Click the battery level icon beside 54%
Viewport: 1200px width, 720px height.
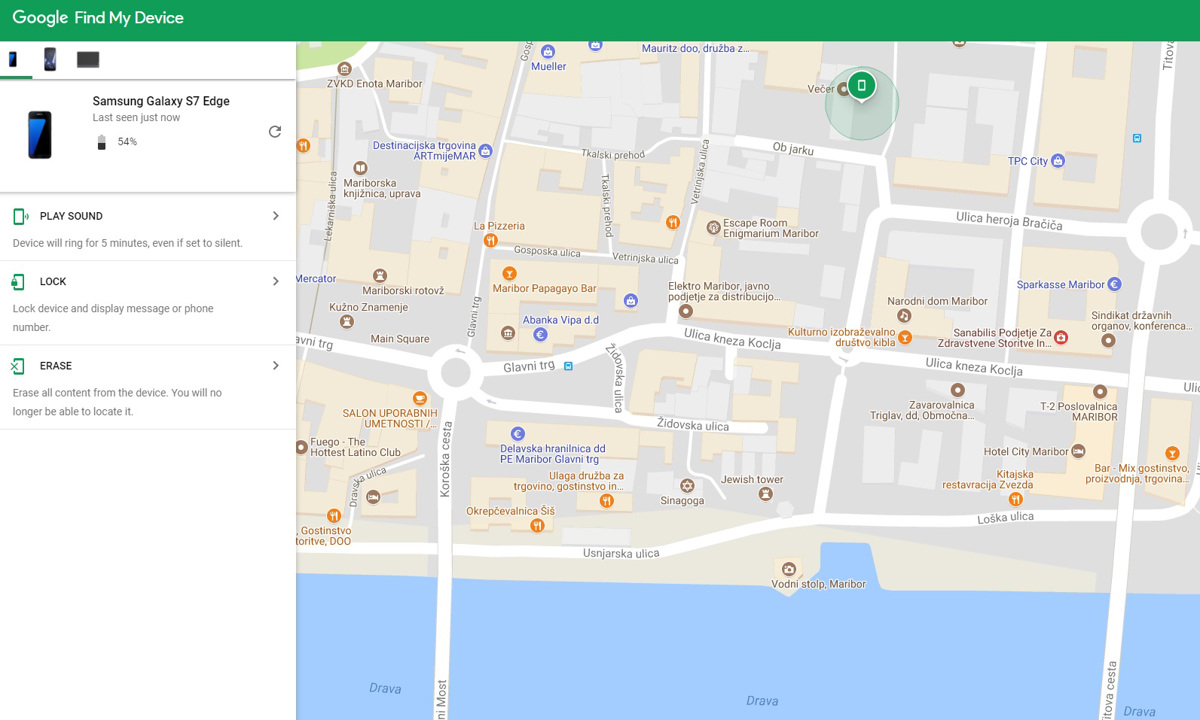click(x=101, y=142)
